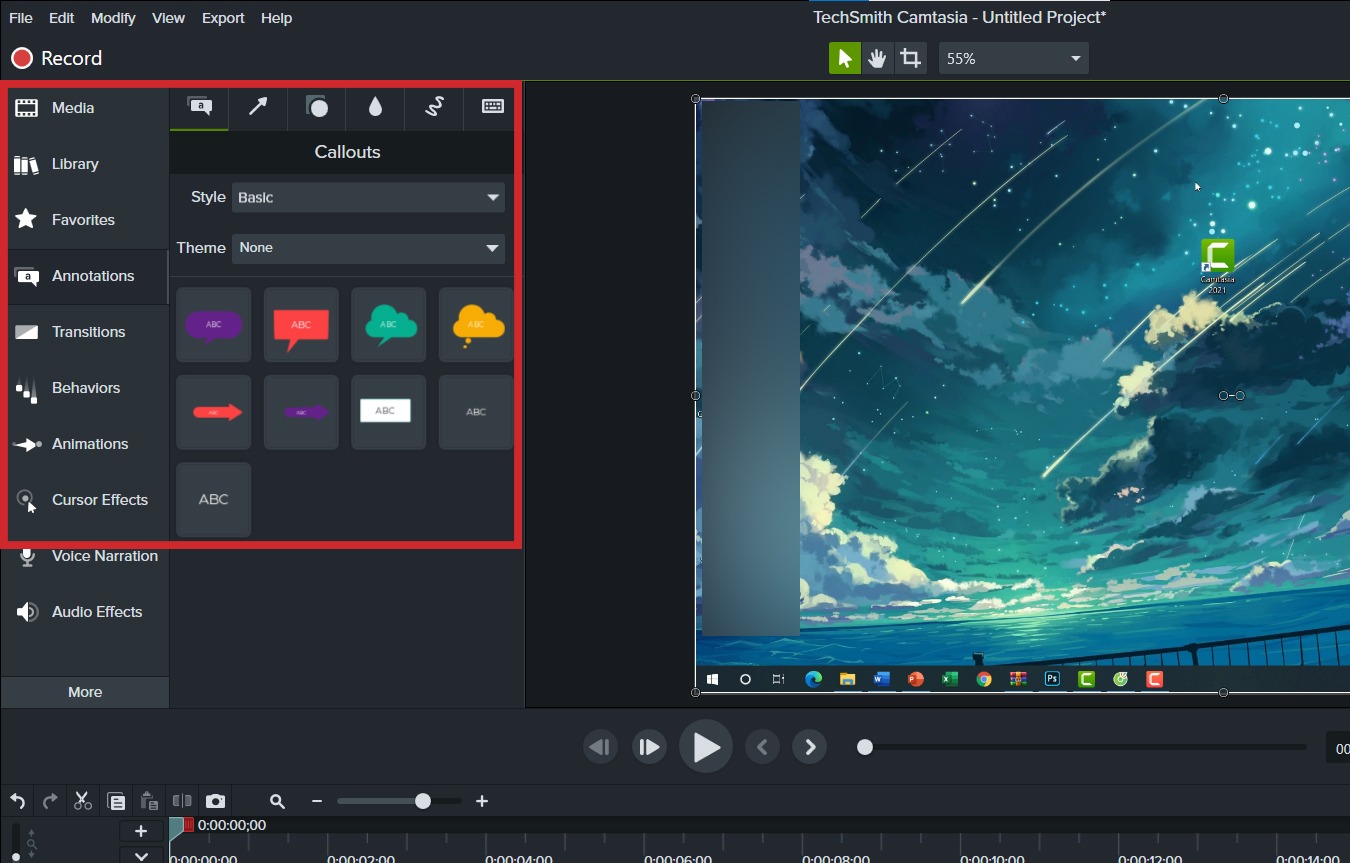Screen dimensions: 1350x863
Task: Switch to the Transitions panel
Action: click(x=90, y=331)
